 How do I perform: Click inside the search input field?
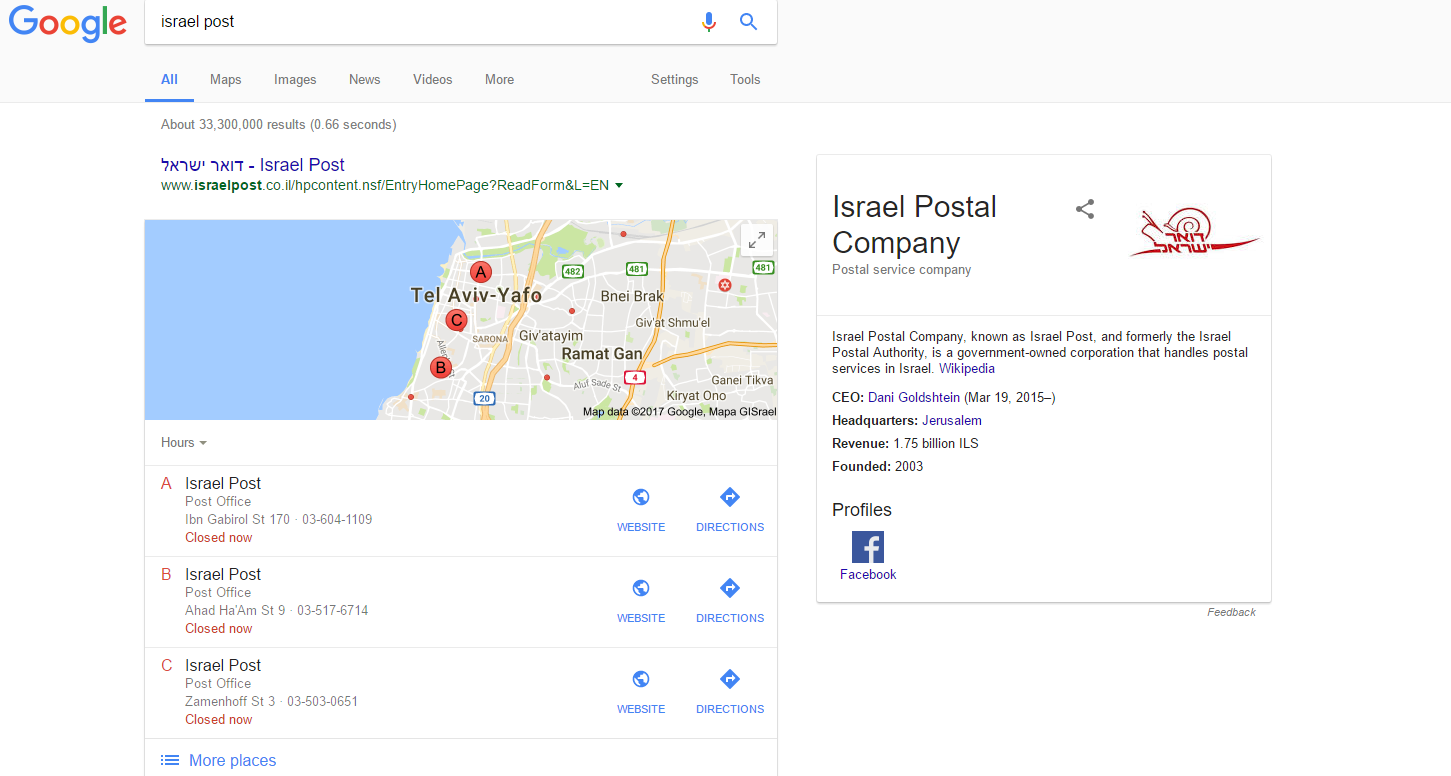tap(420, 22)
